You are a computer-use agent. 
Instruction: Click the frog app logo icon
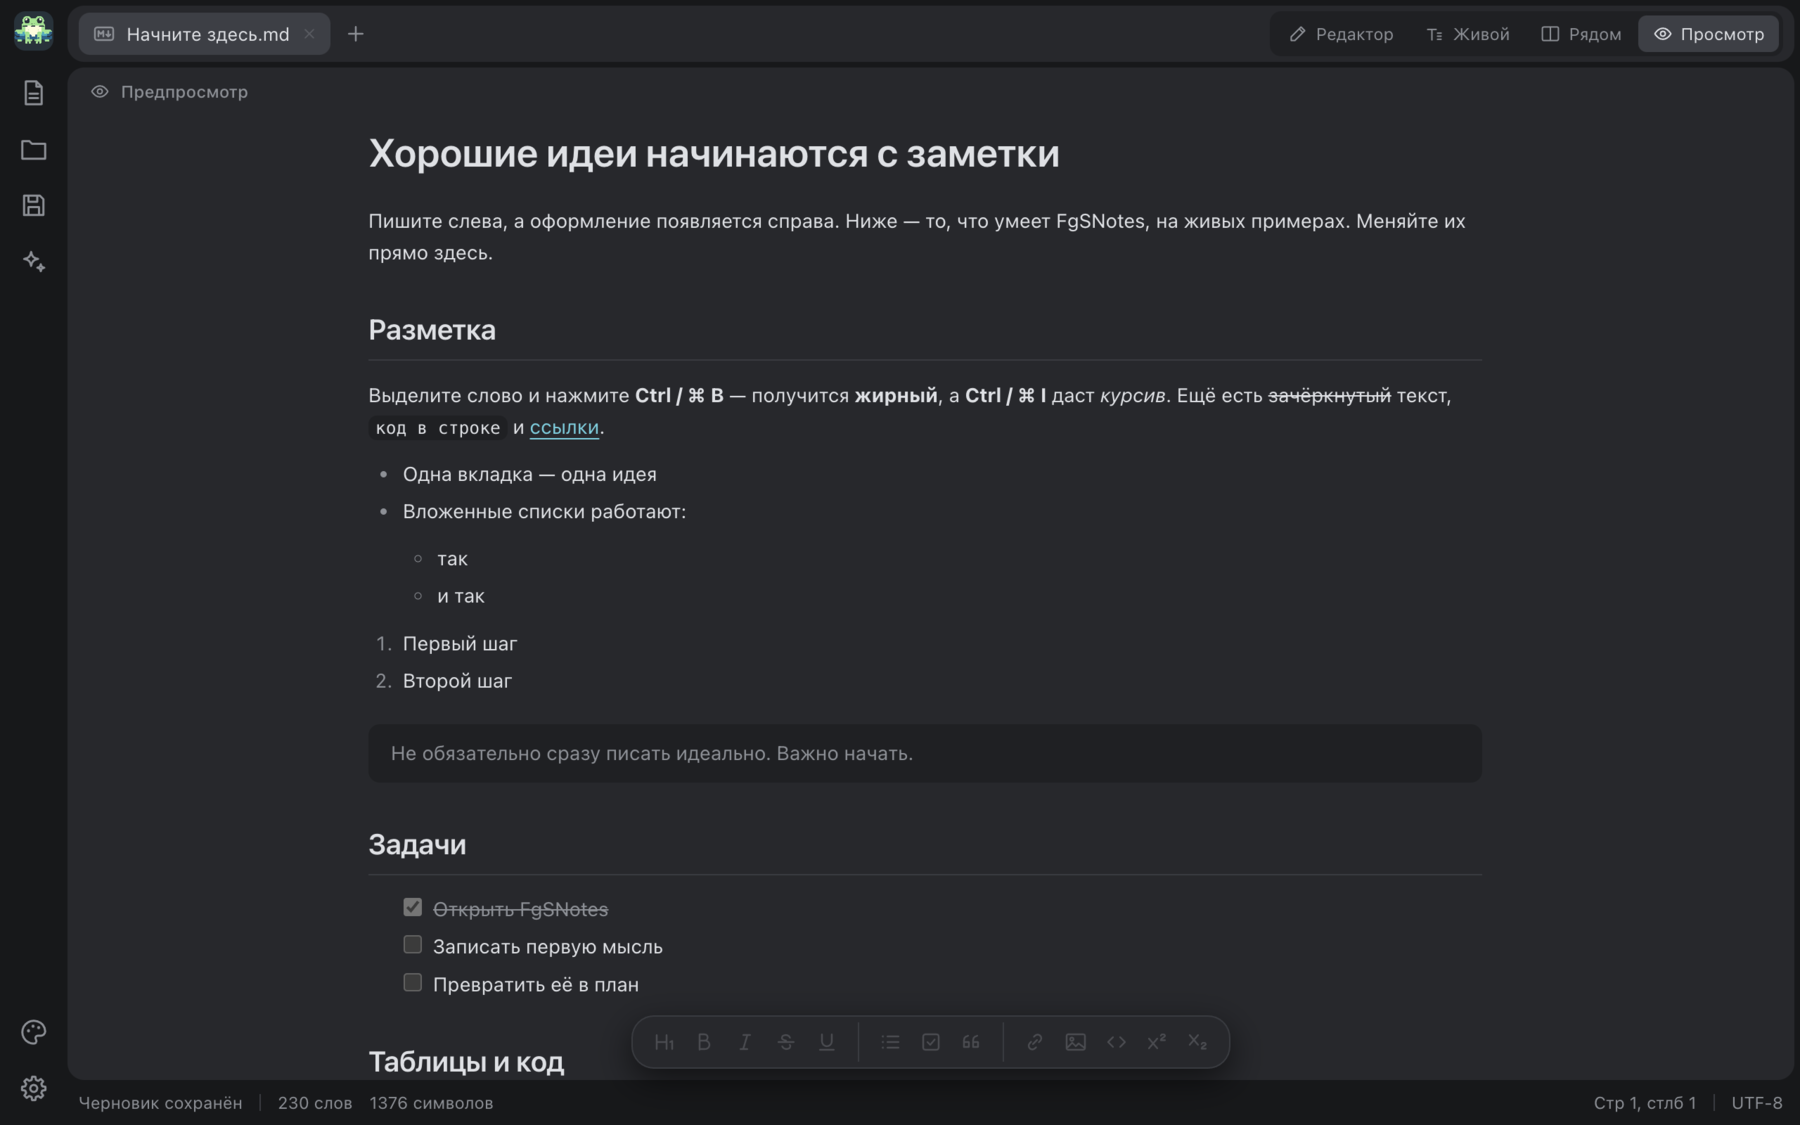pos(33,31)
